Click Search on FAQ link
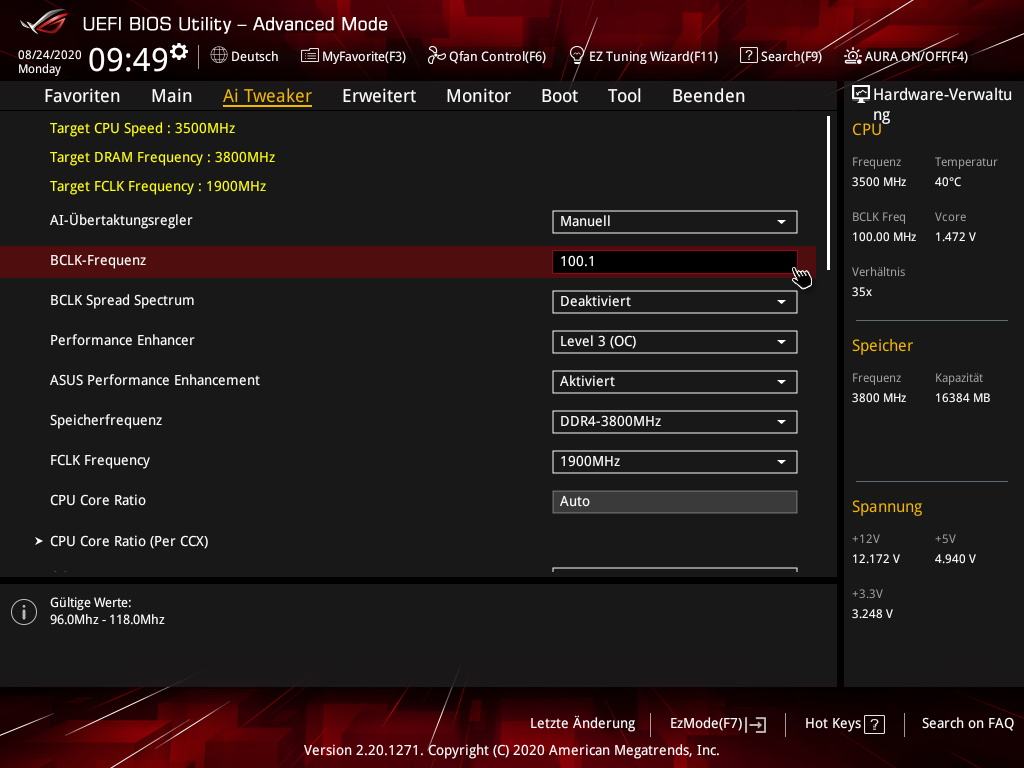This screenshot has height=768, width=1024. click(967, 724)
